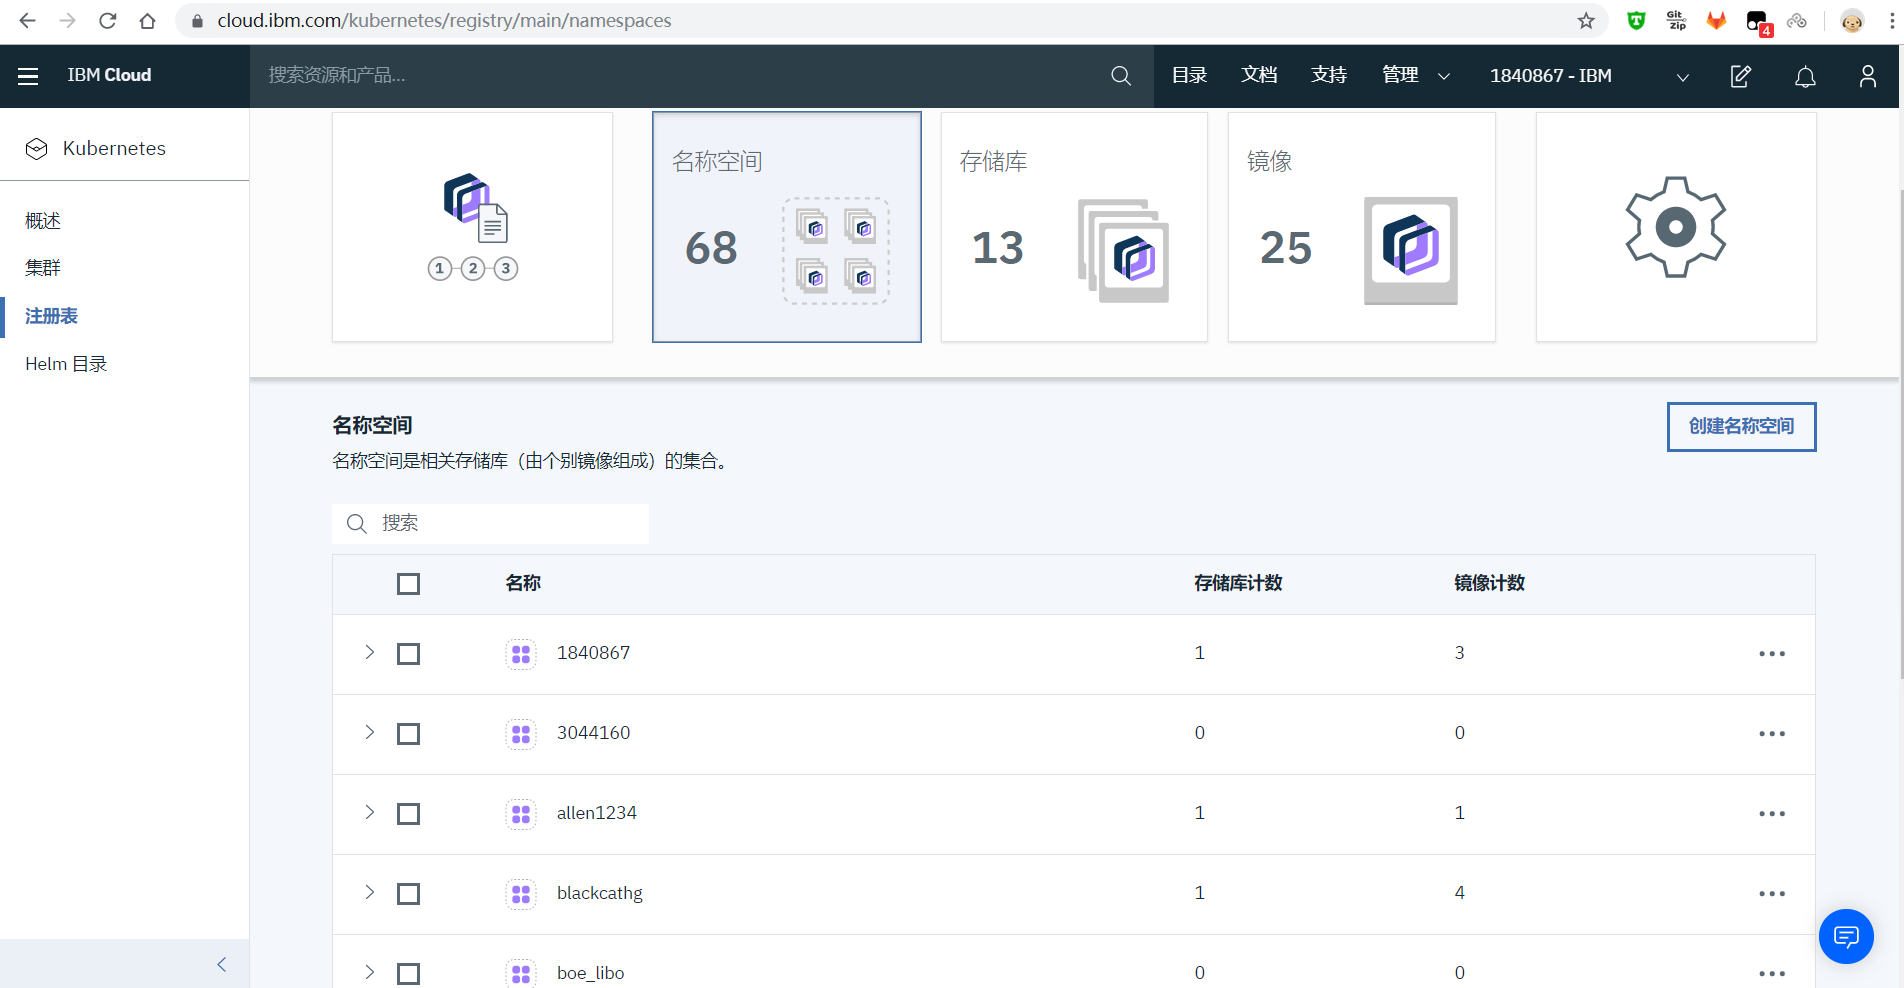This screenshot has height=988, width=1904.
Task: Bookmark this page with star icon
Action: click(1586, 21)
